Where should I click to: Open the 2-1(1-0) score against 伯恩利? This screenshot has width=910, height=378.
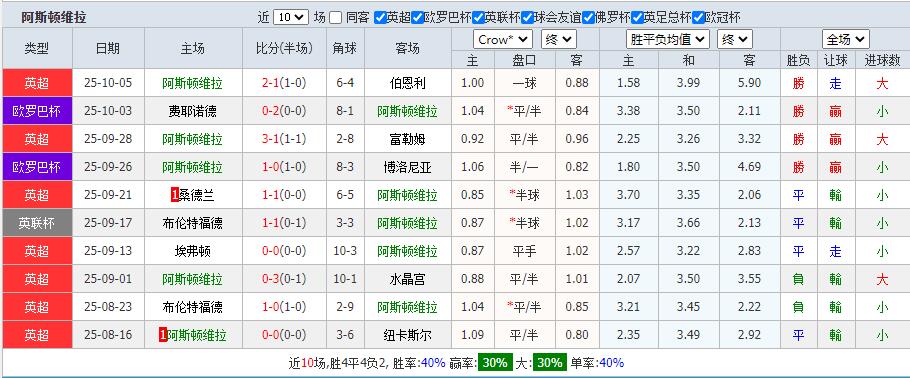[284, 83]
